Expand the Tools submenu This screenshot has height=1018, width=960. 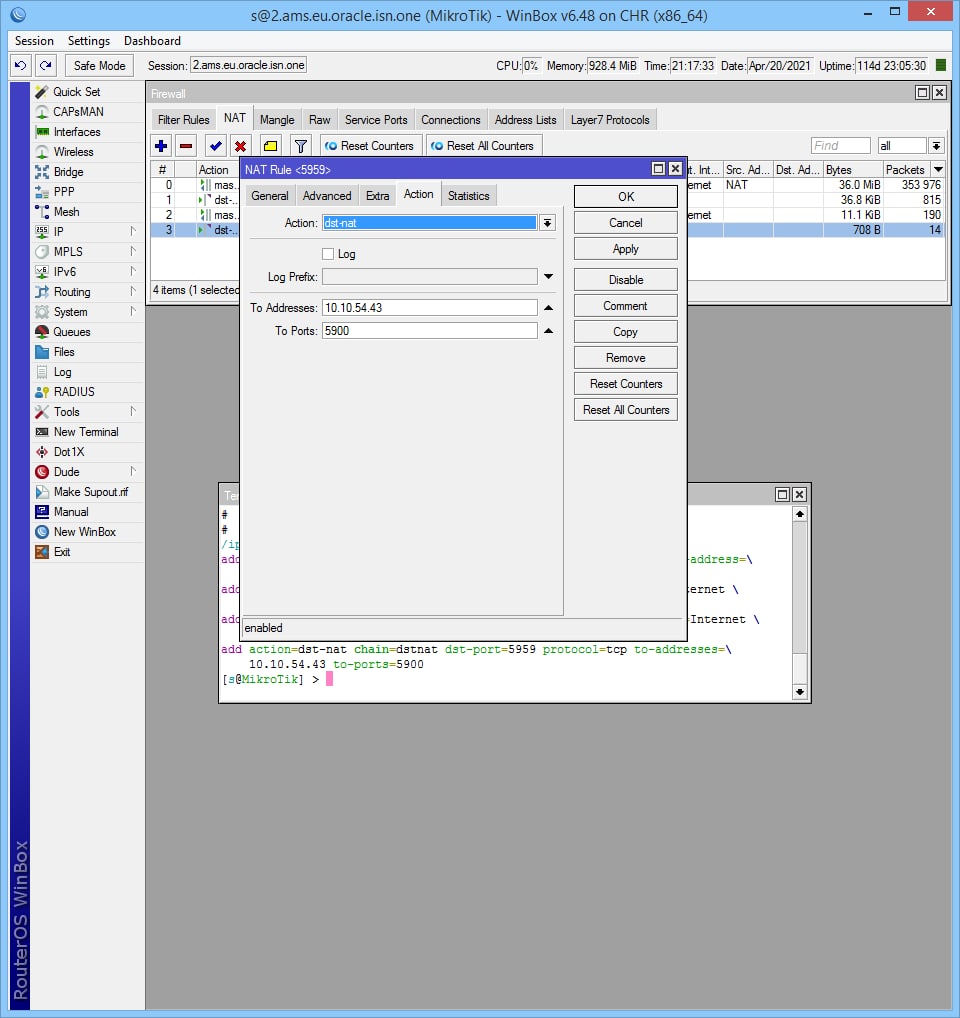tap(133, 412)
